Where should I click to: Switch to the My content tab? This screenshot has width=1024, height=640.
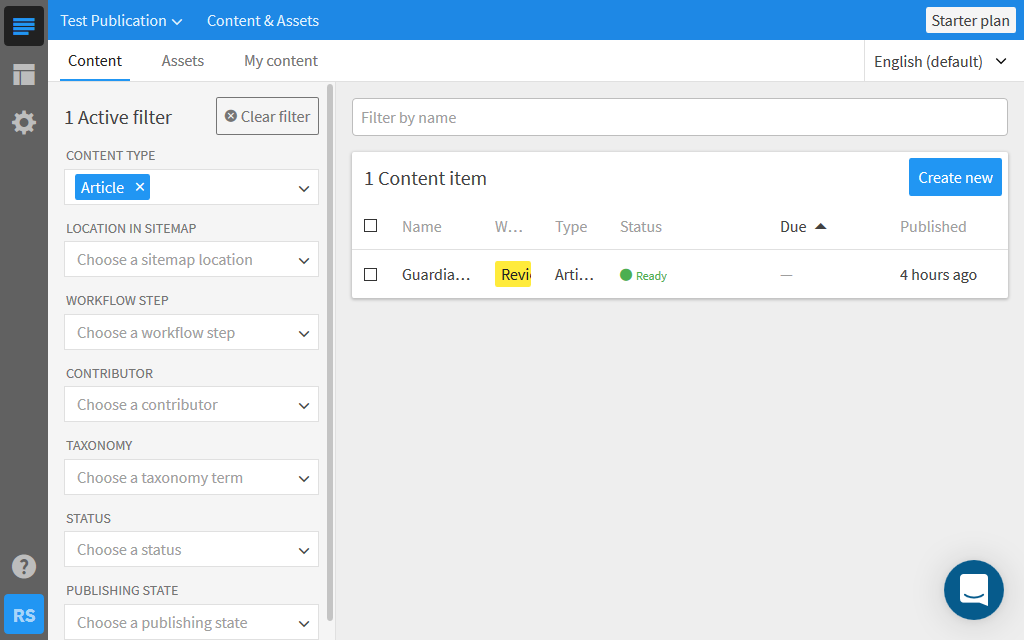(281, 61)
